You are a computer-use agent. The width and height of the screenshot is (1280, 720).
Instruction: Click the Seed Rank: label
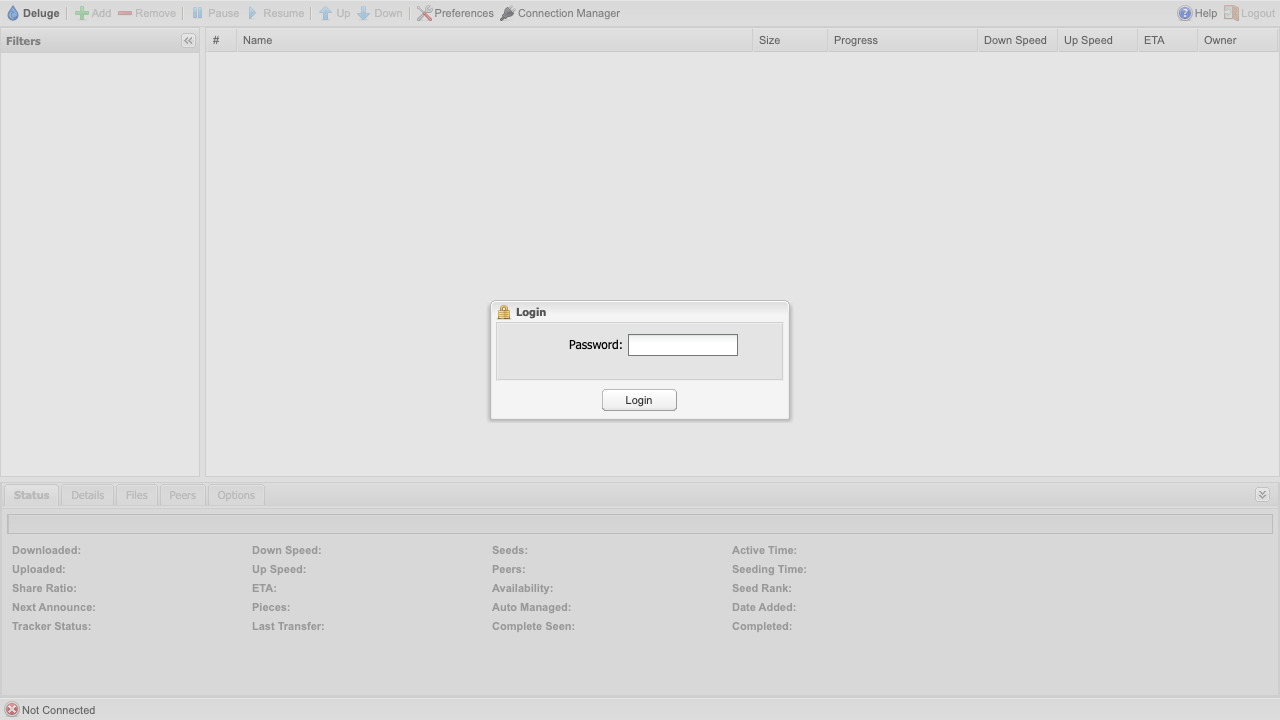(762, 588)
